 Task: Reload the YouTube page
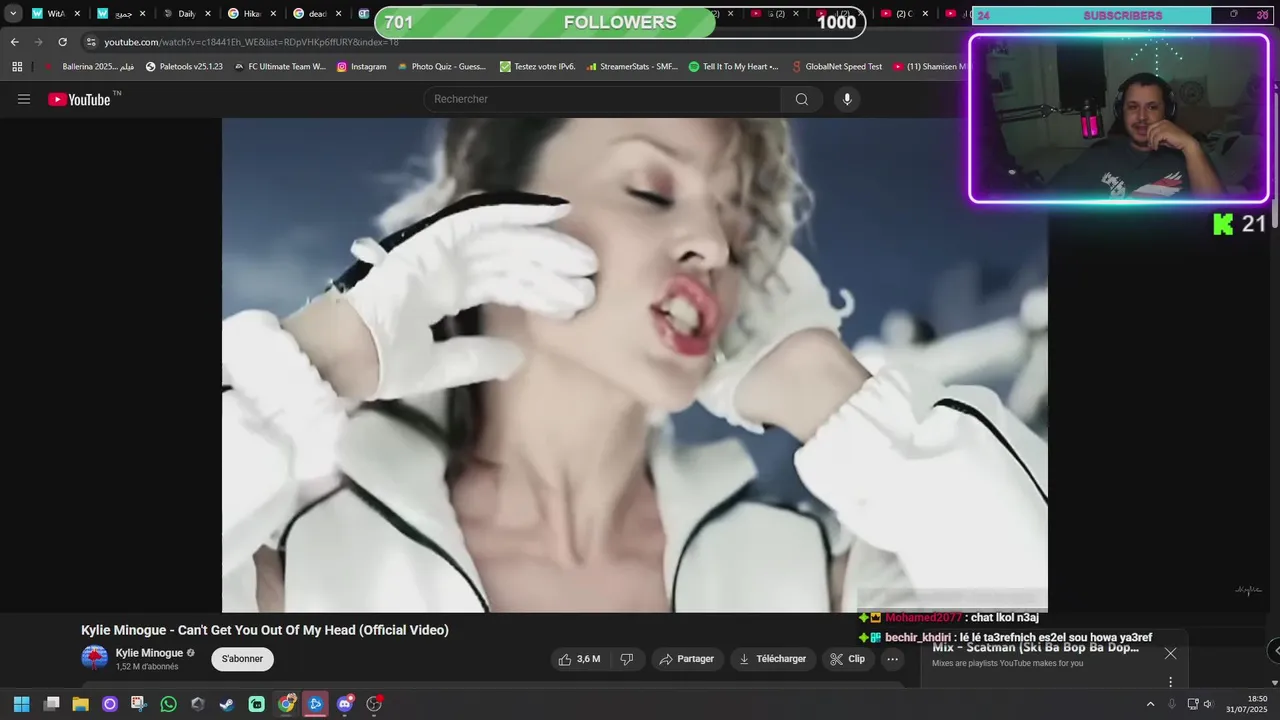point(62,42)
